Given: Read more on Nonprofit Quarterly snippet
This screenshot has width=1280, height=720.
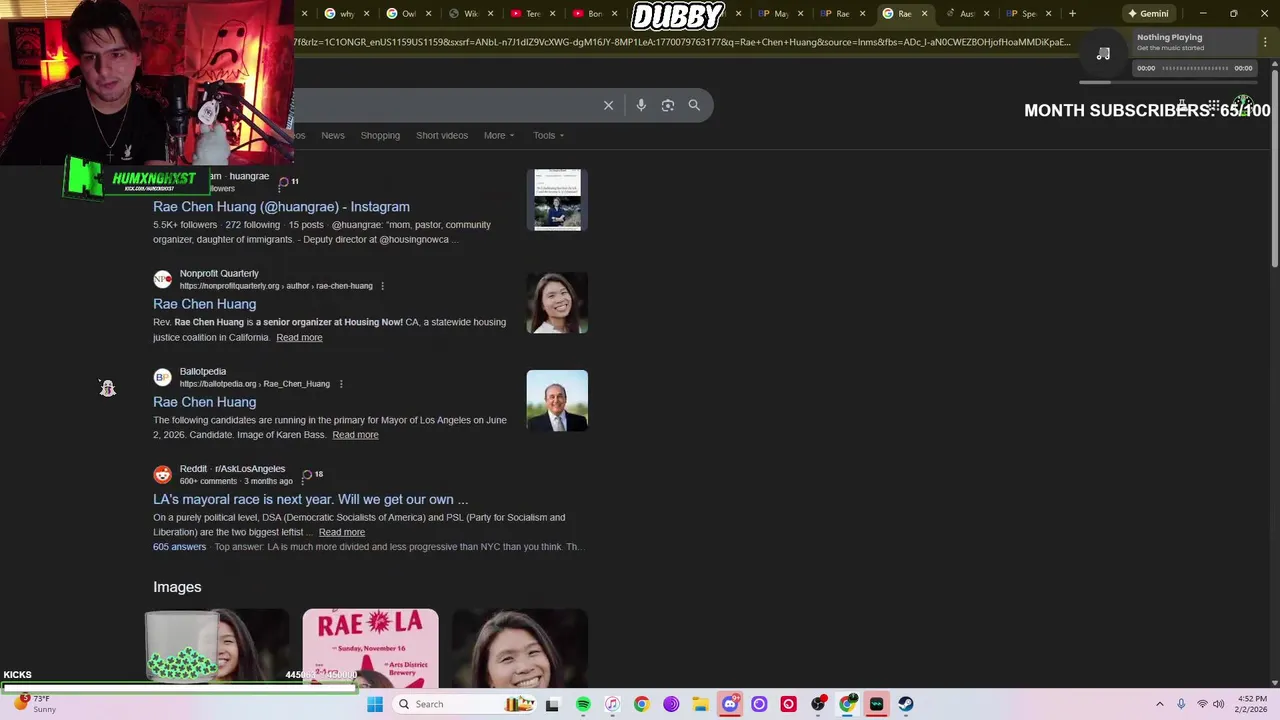Looking at the screenshot, I should pyautogui.click(x=299, y=338).
